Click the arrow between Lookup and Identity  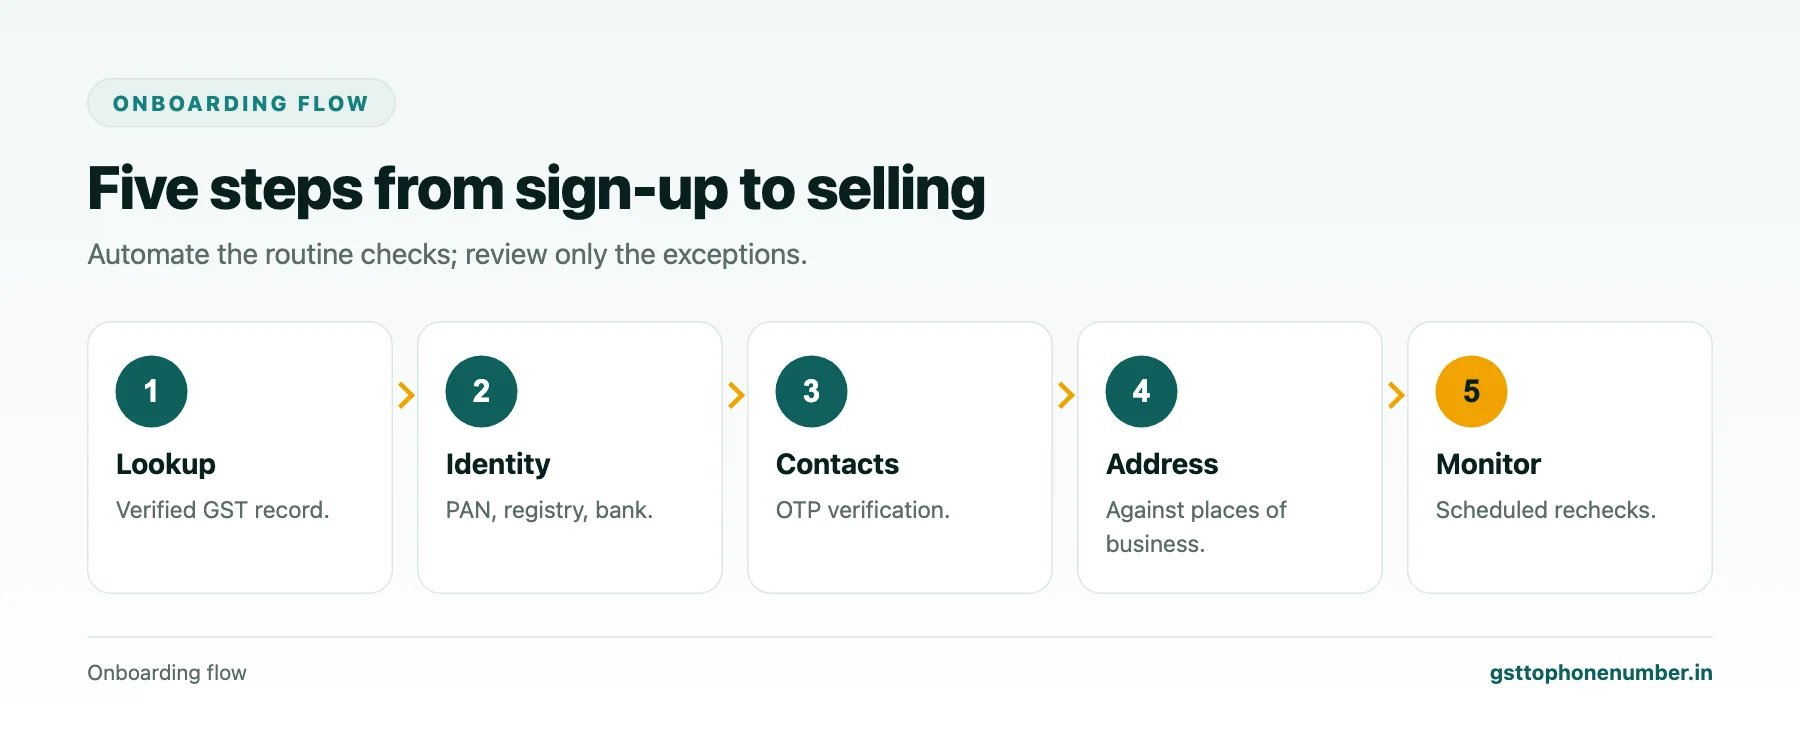[x=406, y=395]
